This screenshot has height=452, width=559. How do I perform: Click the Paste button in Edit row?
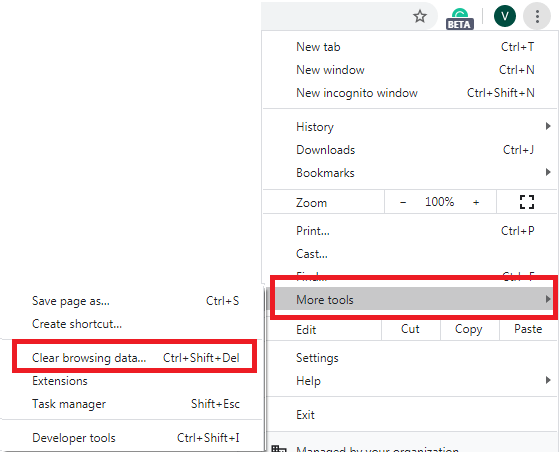pos(528,329)
